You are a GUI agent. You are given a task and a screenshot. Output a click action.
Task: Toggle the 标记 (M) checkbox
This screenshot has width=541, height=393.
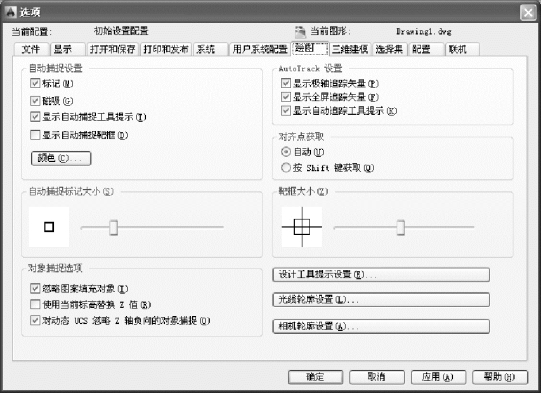click(35, 83)
